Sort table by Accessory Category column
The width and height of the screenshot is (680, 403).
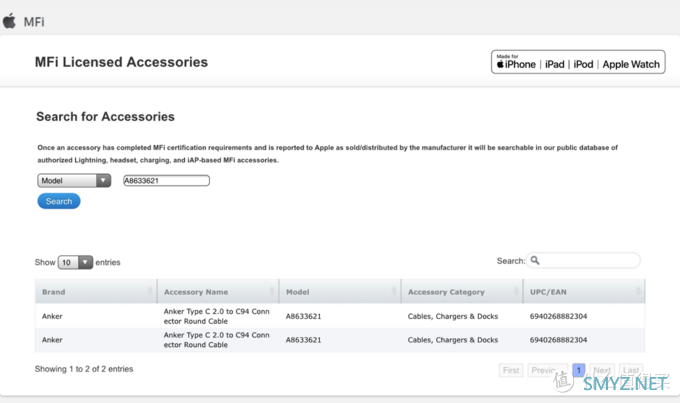(462, 292)
